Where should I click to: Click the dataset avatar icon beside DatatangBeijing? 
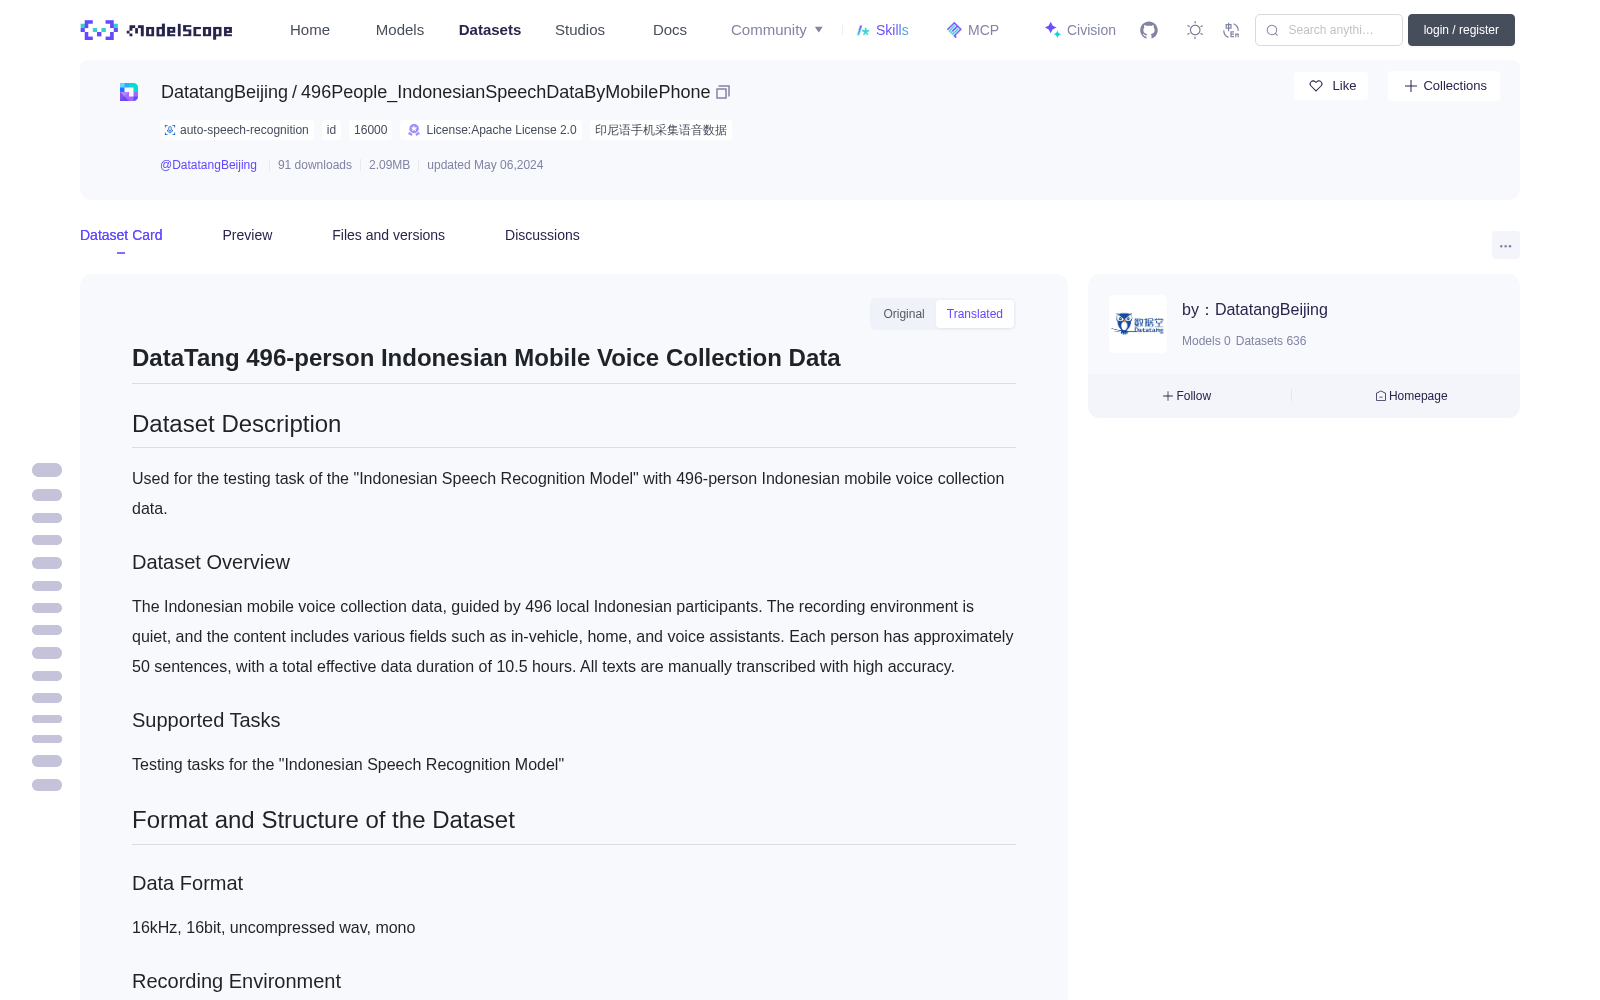point(129,92)
